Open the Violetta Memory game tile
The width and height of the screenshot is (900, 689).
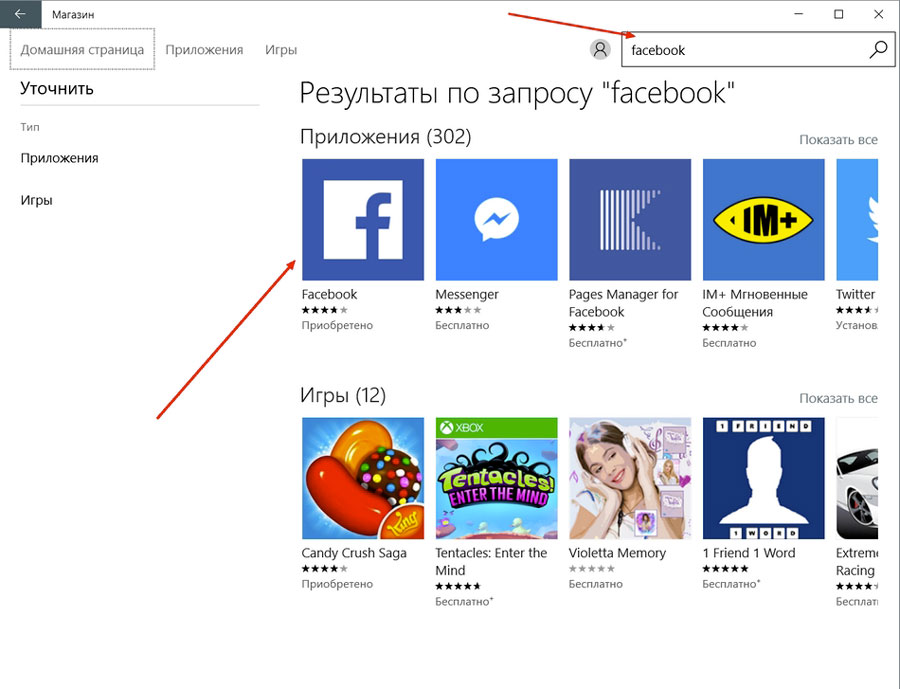(629, 477)
